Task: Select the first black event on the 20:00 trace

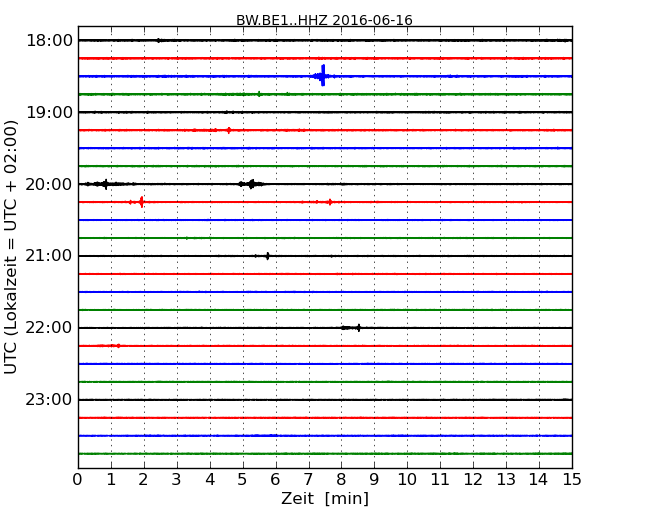Action: (106, 184)
